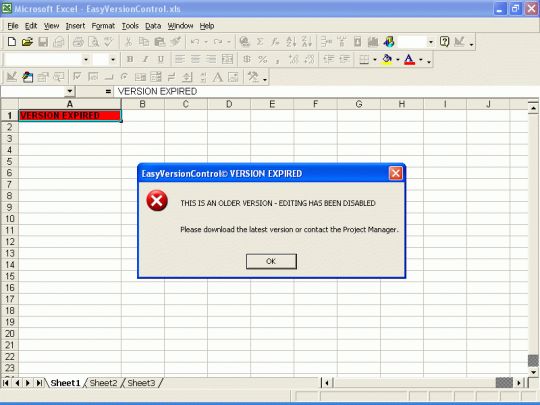Click the Paste Function fx icon

275,42
